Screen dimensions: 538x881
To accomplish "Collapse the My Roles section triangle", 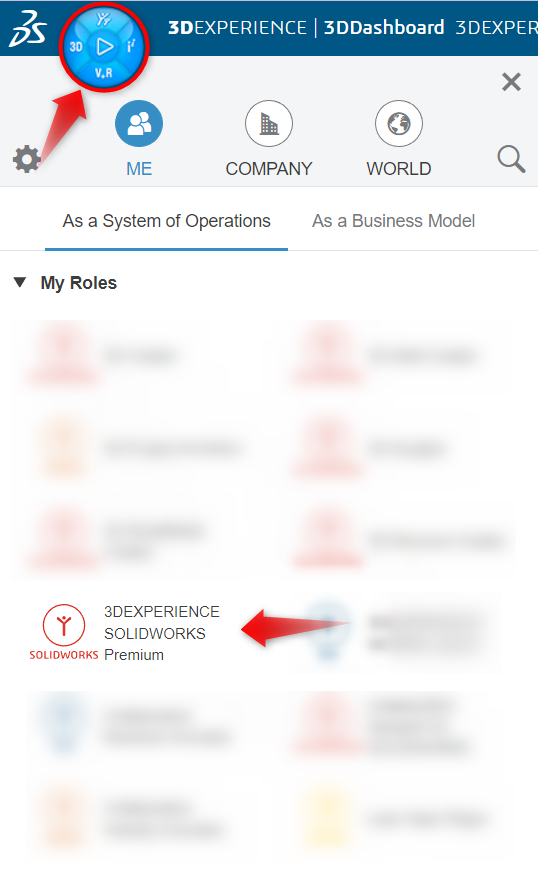I will point(20,282).
